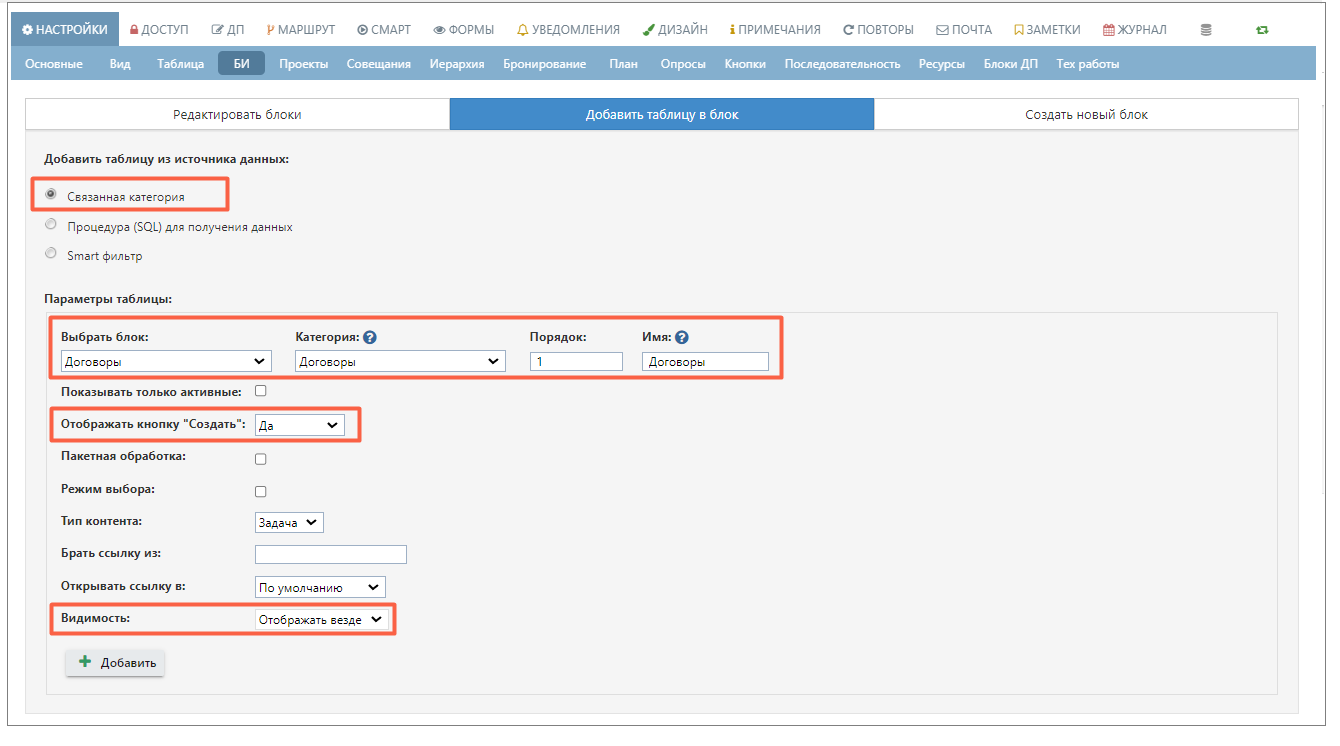This screenshot has width=1340, height=746.
Task: Open Видимость dropdown
Action: pyautogui.click(x=321, y=619)
